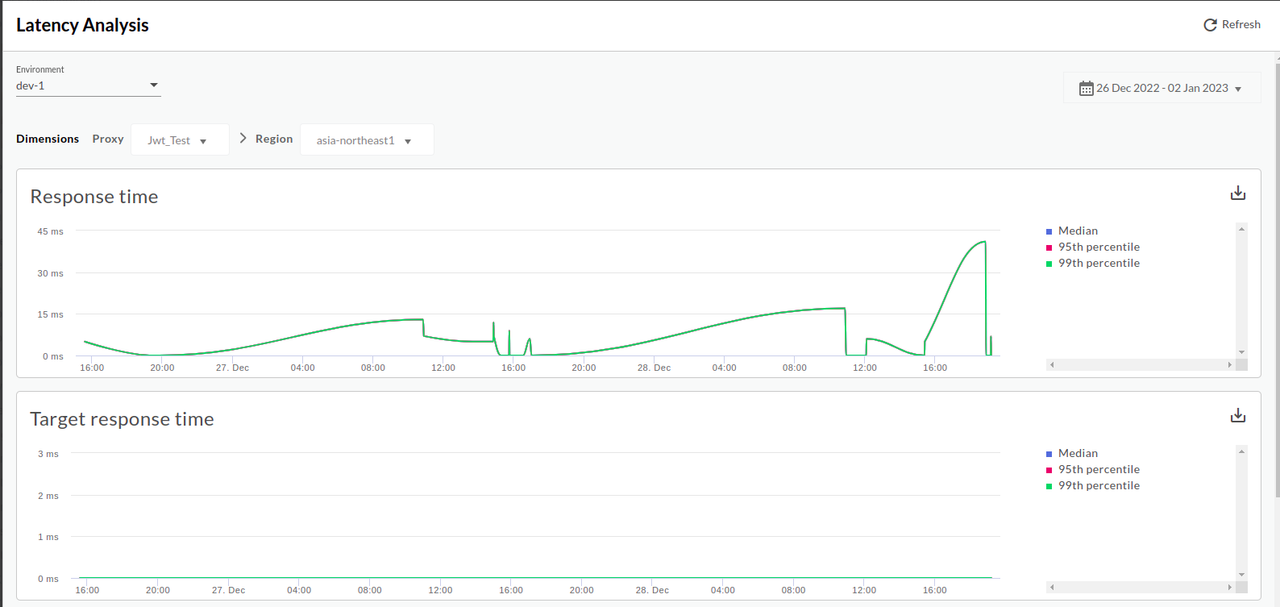Click blue Median swatch in Response time legend

[1048, 231]
